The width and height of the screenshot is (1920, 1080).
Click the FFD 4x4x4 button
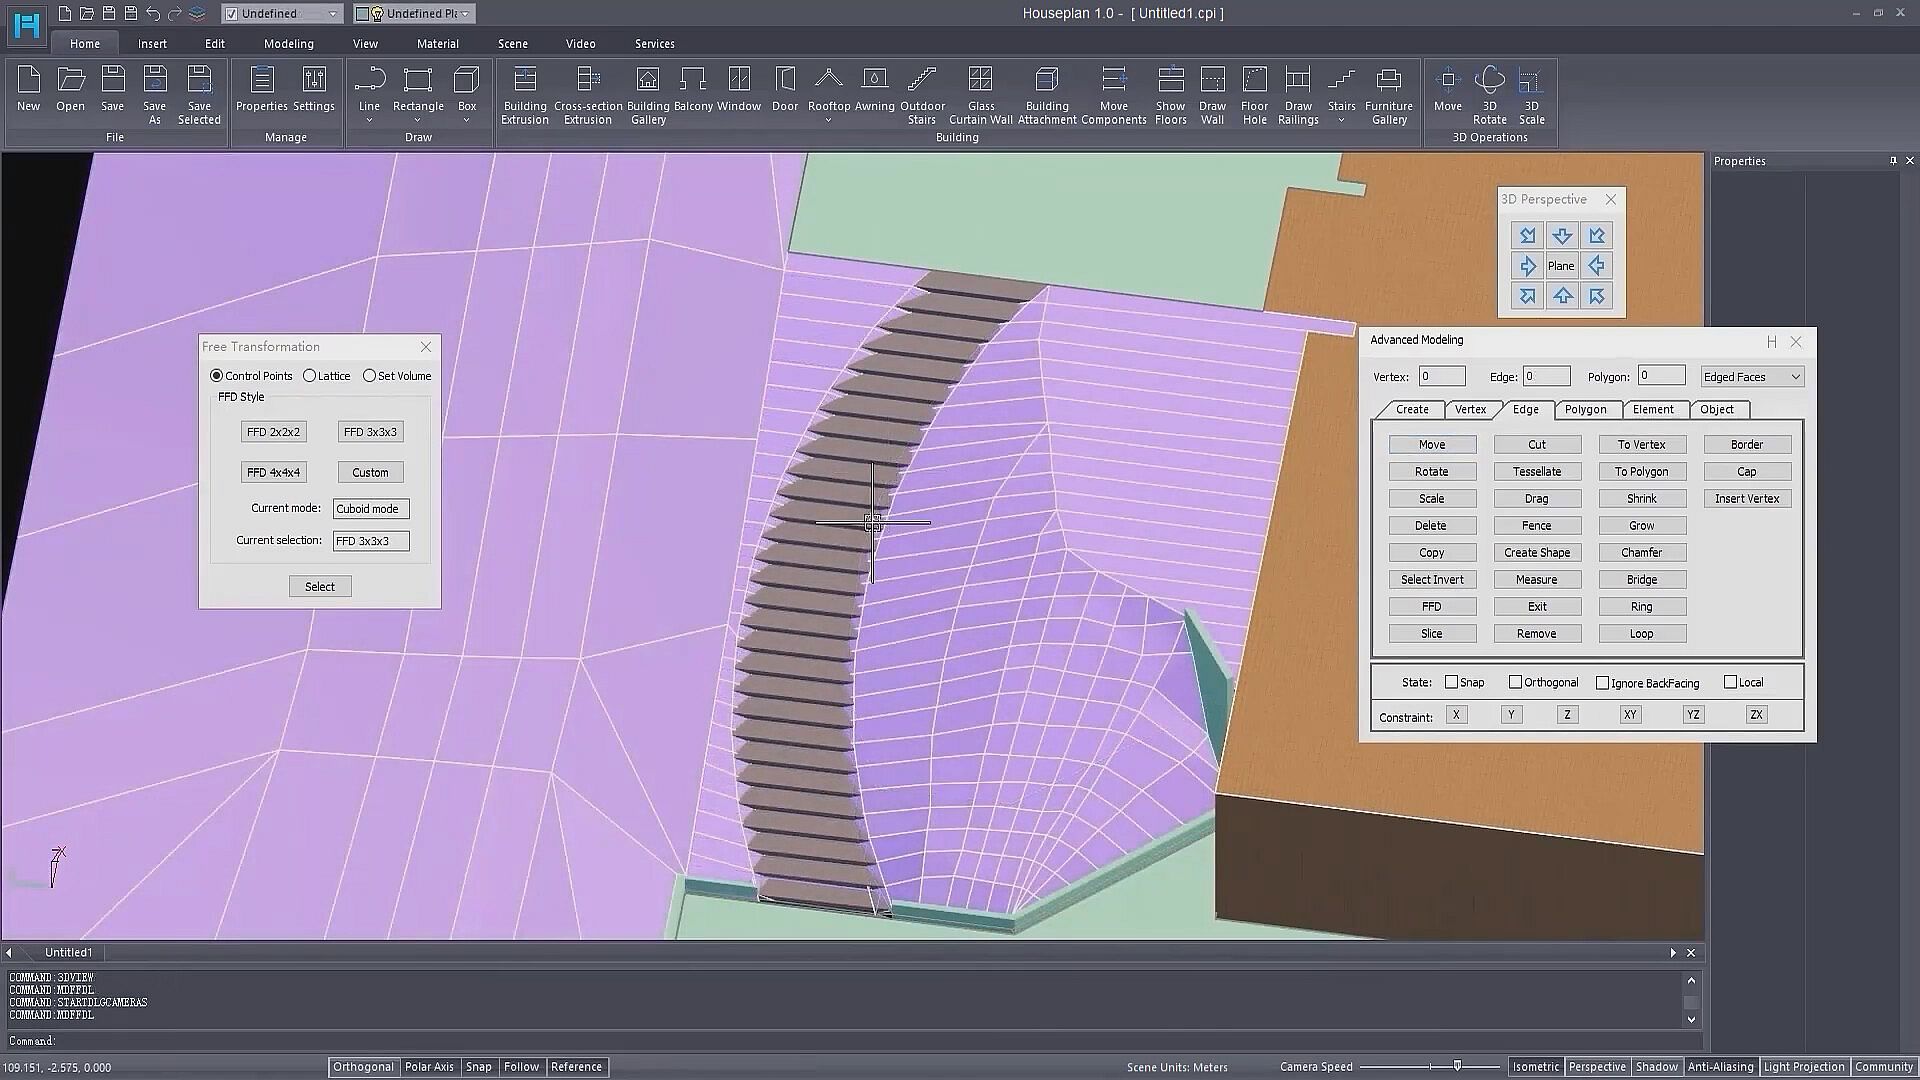(x=273, y=472)
